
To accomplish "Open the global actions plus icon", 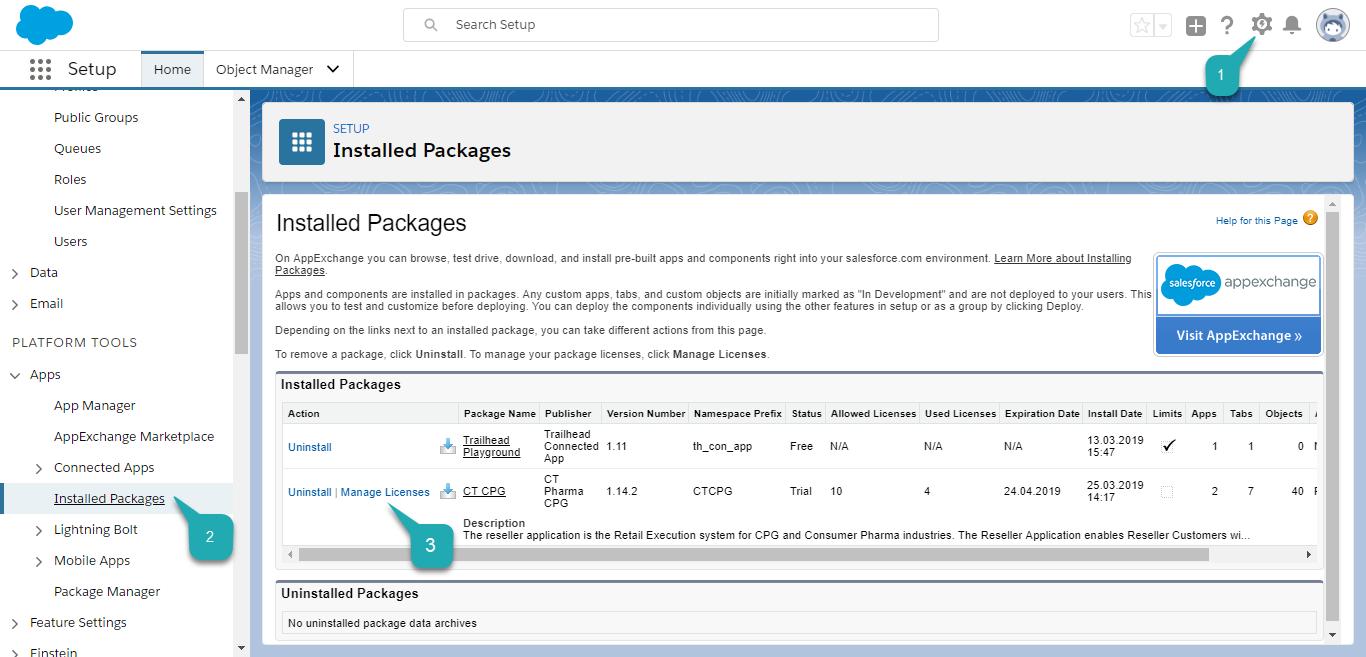I will tap(1196, 26).
